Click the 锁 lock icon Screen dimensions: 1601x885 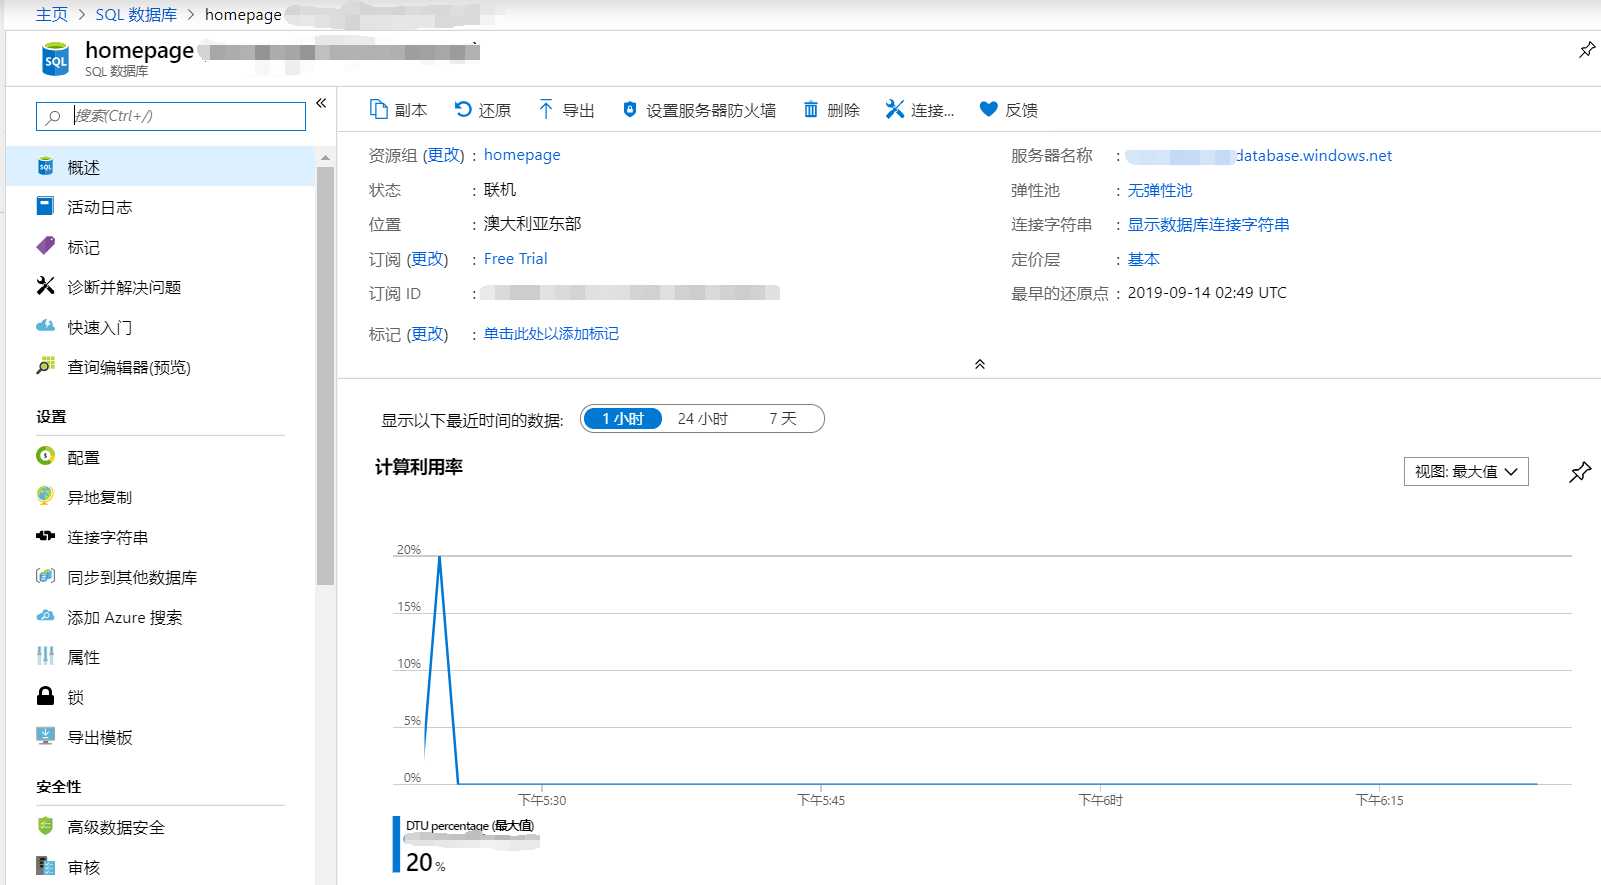point(45,696)
